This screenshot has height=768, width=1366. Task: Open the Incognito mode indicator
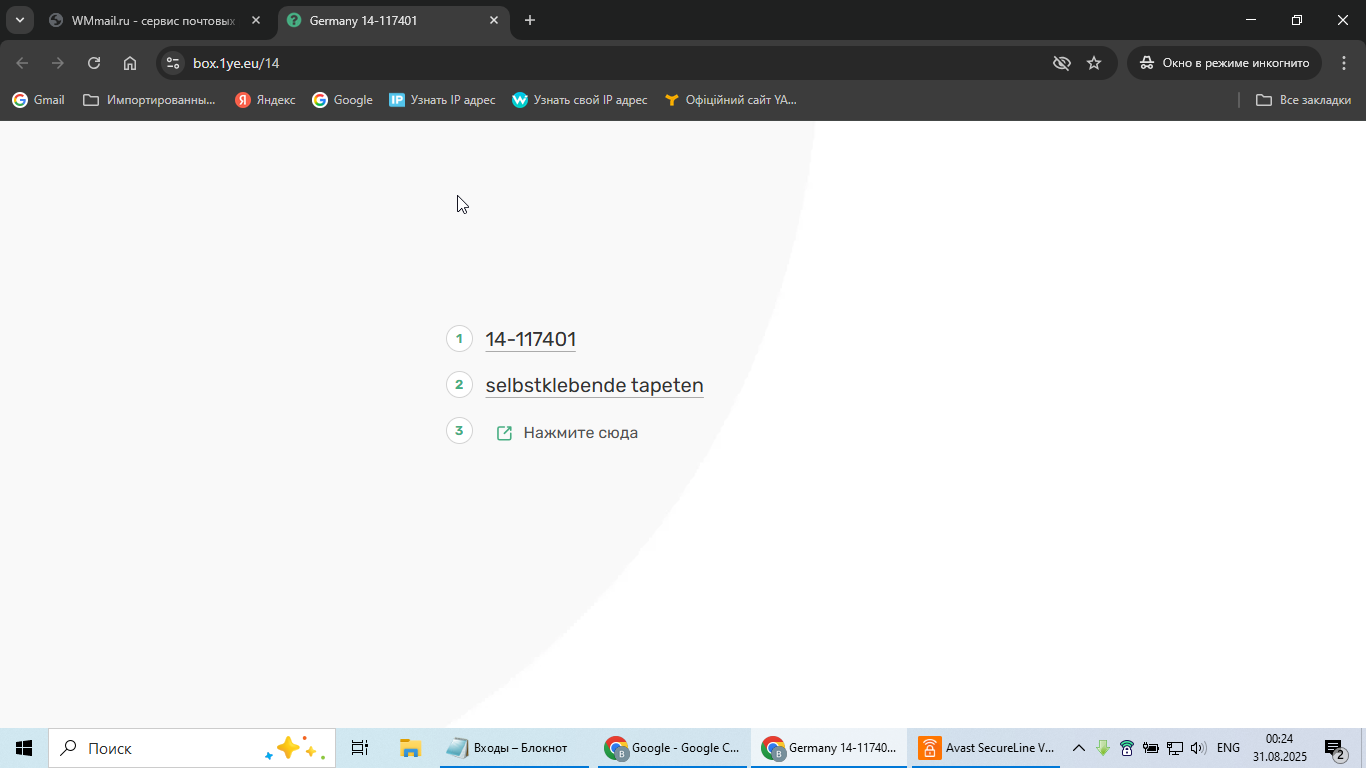point(1224,63)
